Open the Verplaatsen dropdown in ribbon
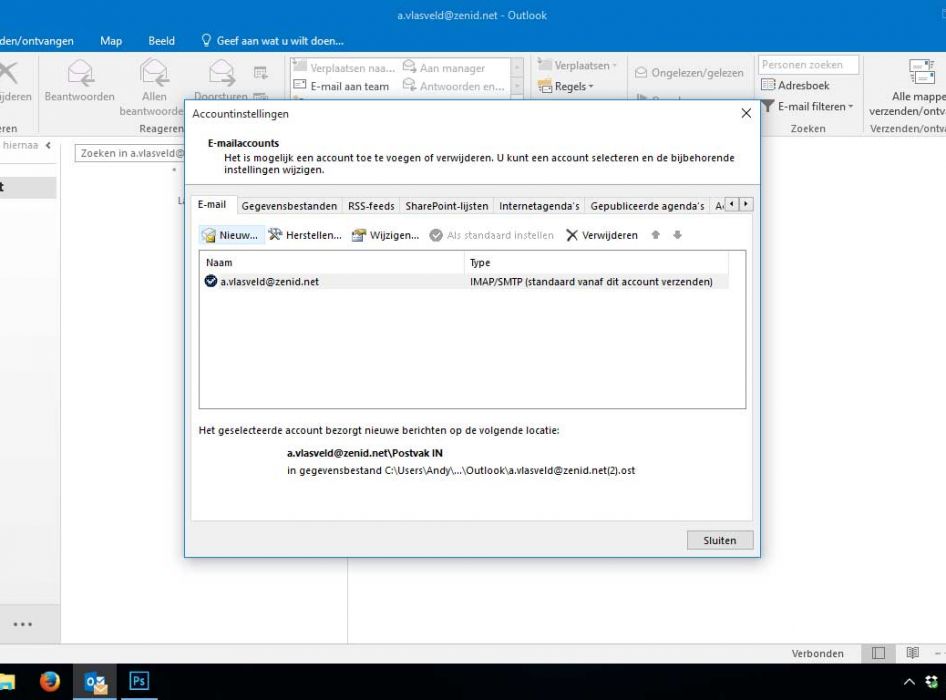The width and height of the screenshot is (946, 700). pyautogui.click(x=577, y=65)
